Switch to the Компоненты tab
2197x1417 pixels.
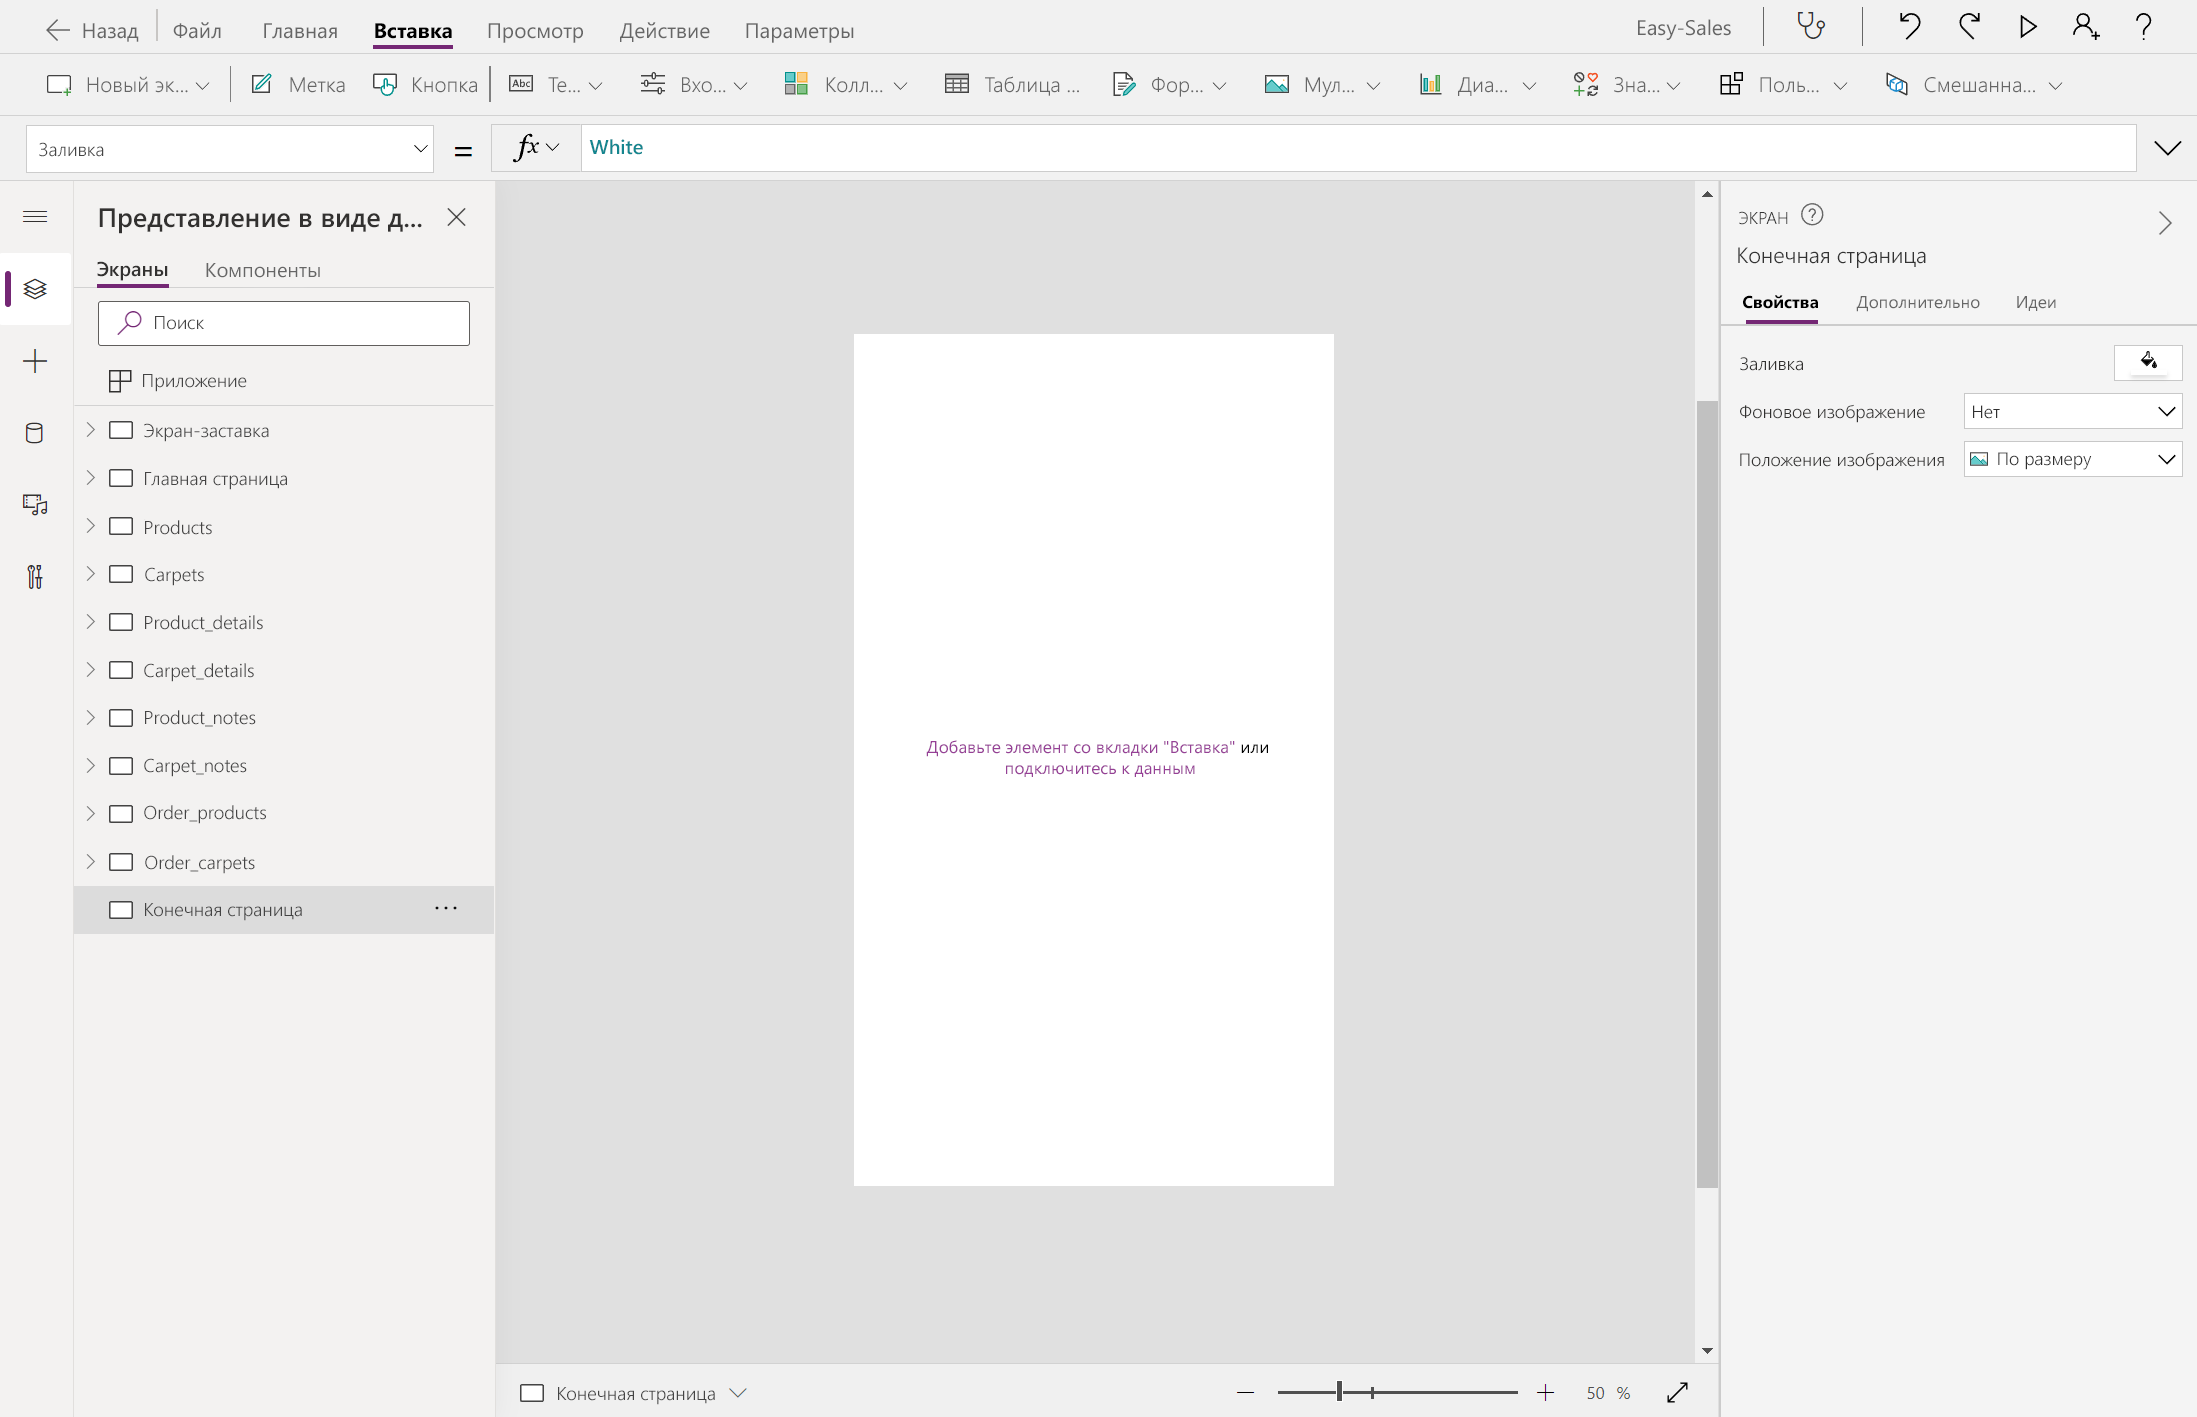point(262,270)
